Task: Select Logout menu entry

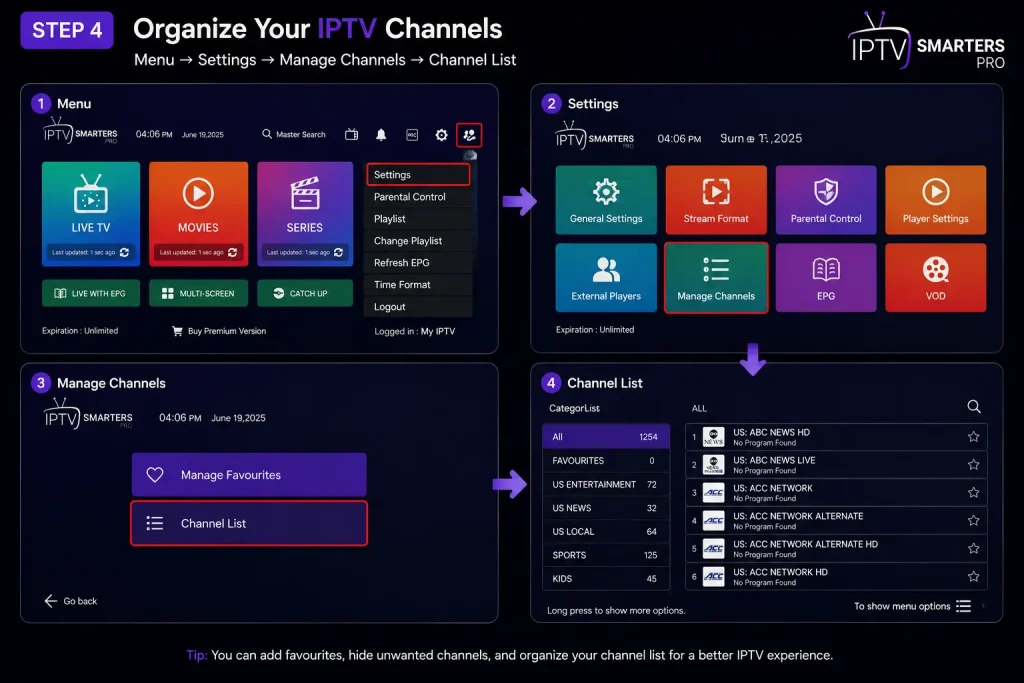Action: click(418, 307)
